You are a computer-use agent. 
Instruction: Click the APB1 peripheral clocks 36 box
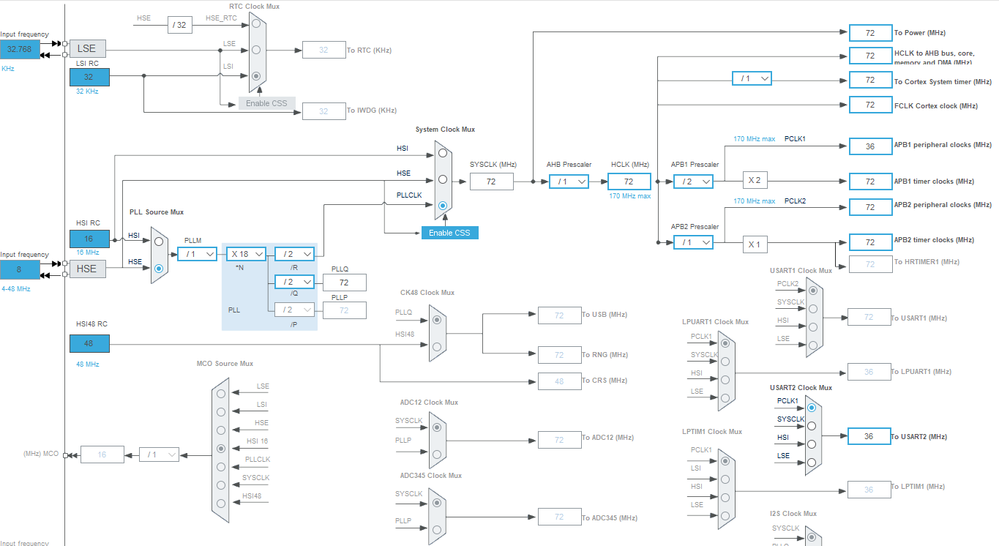tap(870, 147)
